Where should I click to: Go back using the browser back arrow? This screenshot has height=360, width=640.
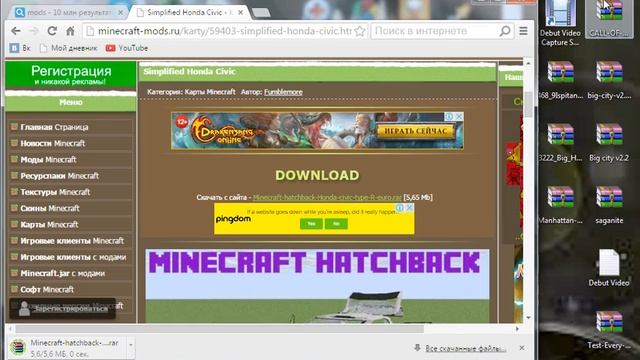tap(16, 31)
